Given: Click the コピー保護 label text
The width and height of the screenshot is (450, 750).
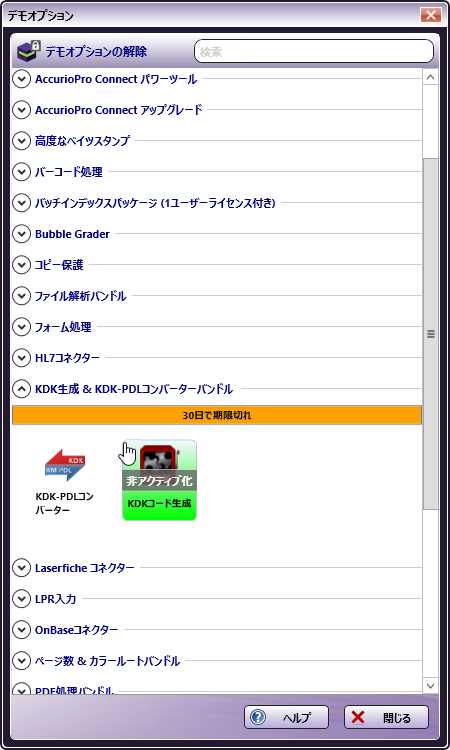Looking at the screenshot, I should click(59, 265).
